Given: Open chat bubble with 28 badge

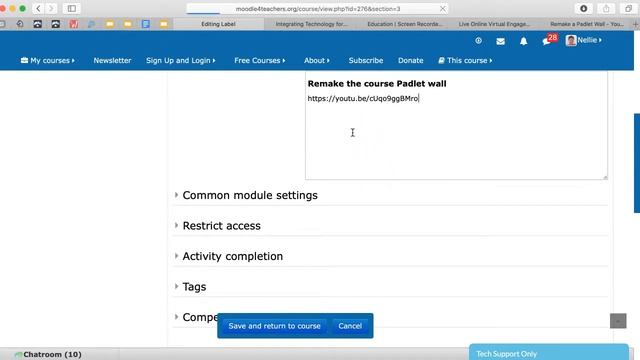Looking at the screenshot, I should [x=549, y=40].
